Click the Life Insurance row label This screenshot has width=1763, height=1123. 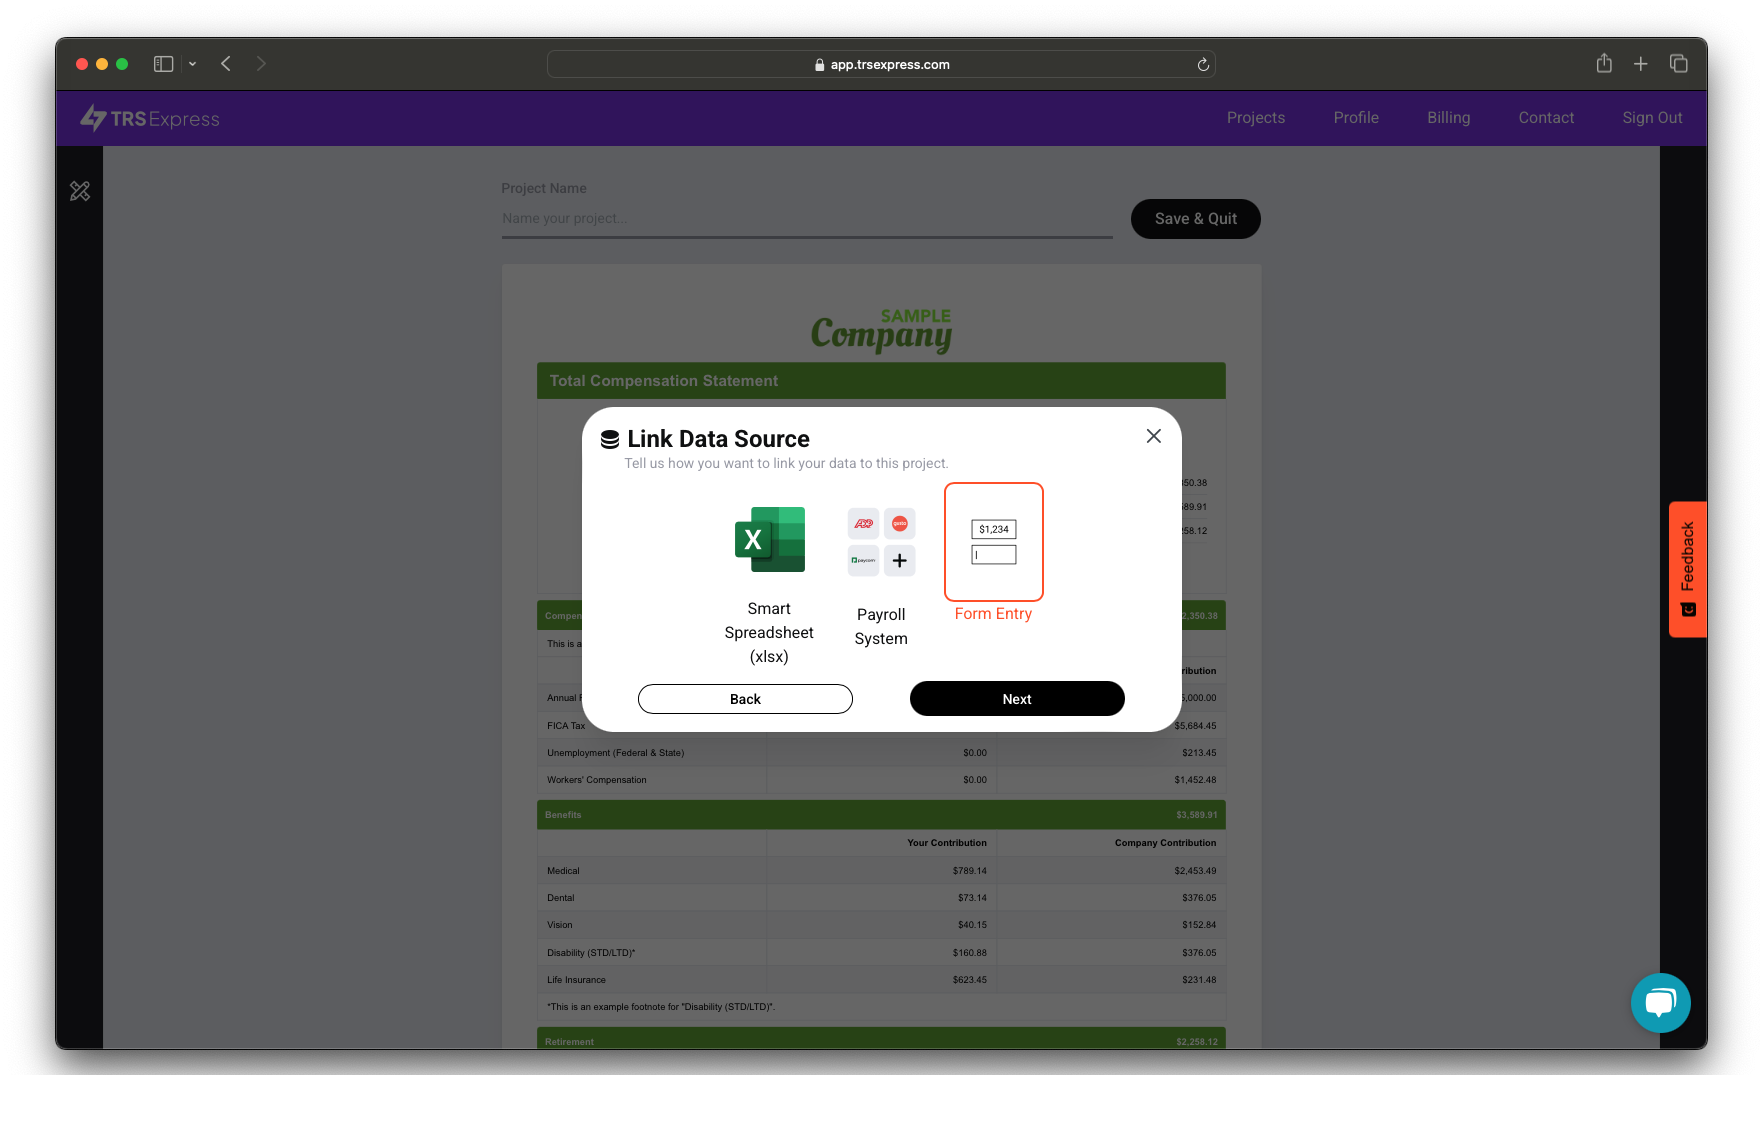(576, 980)
